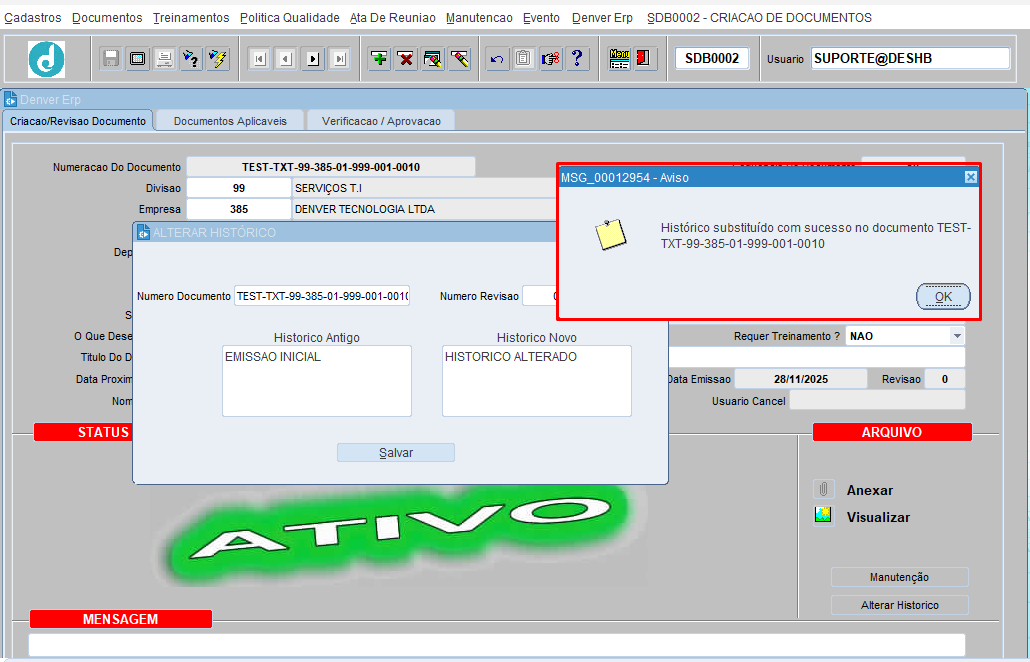The height and width of the screenshot is (662, 1030).
Task: Click the Salvar button
Action: click(396, 453)
